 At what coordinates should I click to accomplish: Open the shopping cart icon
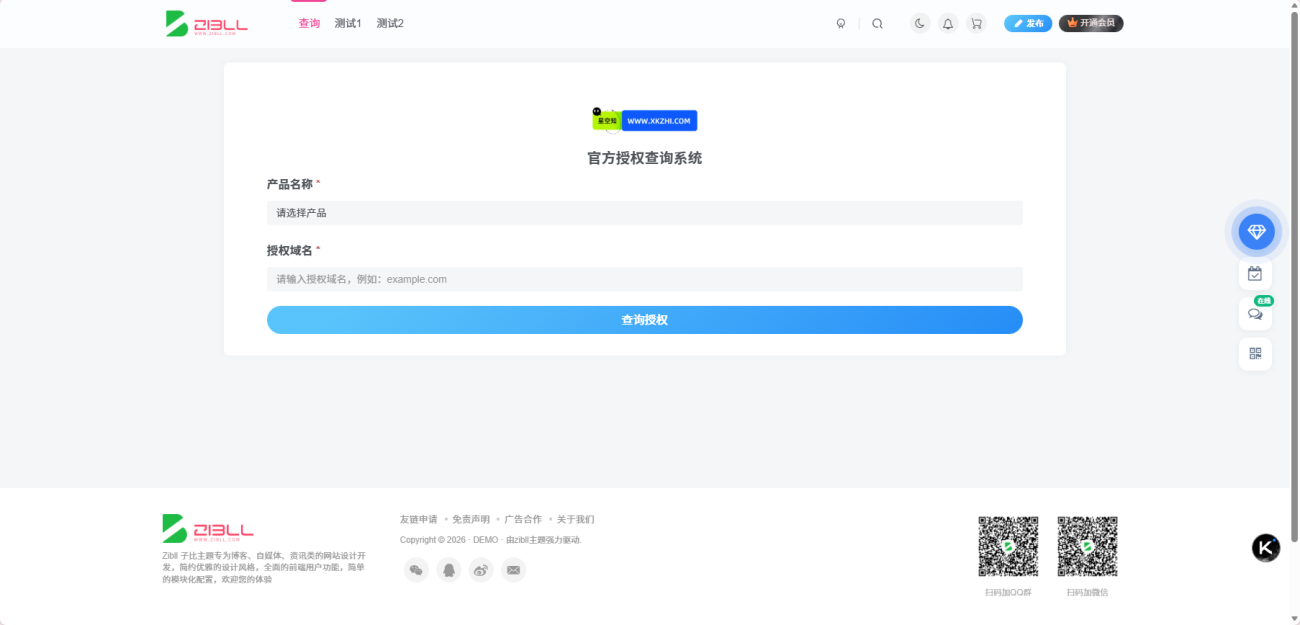[x=976, y=23]
